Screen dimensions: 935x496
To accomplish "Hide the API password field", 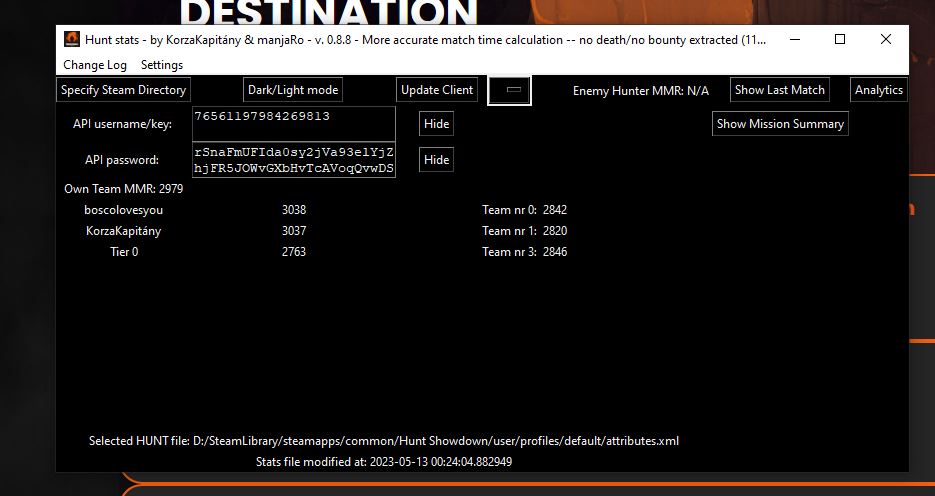I will pos(436,160).
